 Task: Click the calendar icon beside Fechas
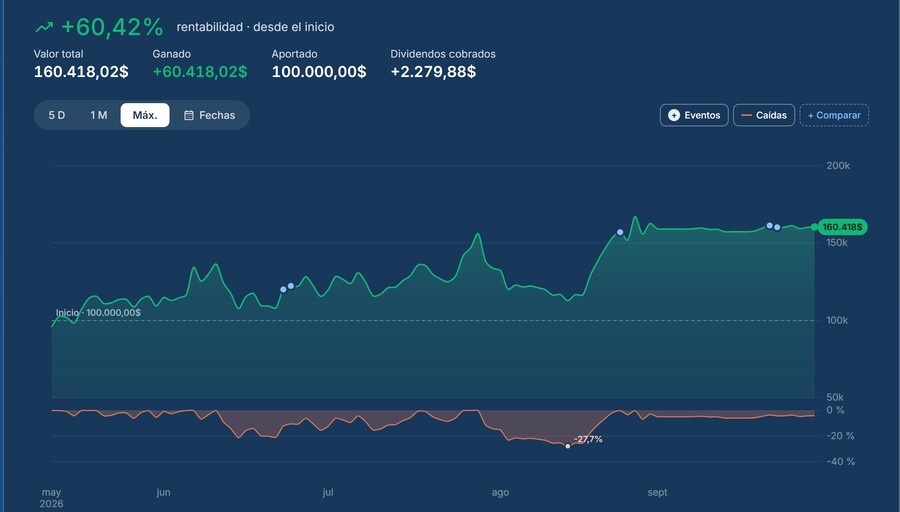pos(189,115)
